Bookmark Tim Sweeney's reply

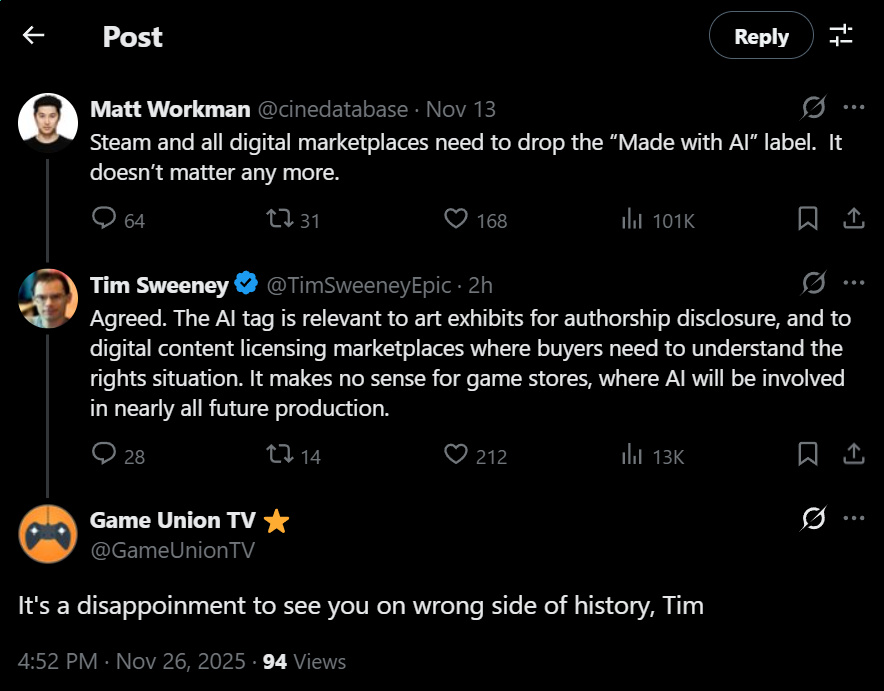click(x=808, y=455)
